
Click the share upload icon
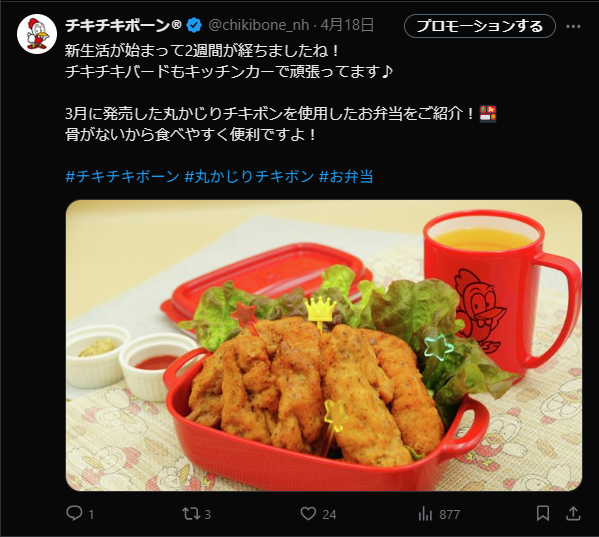tap(573, 513)
